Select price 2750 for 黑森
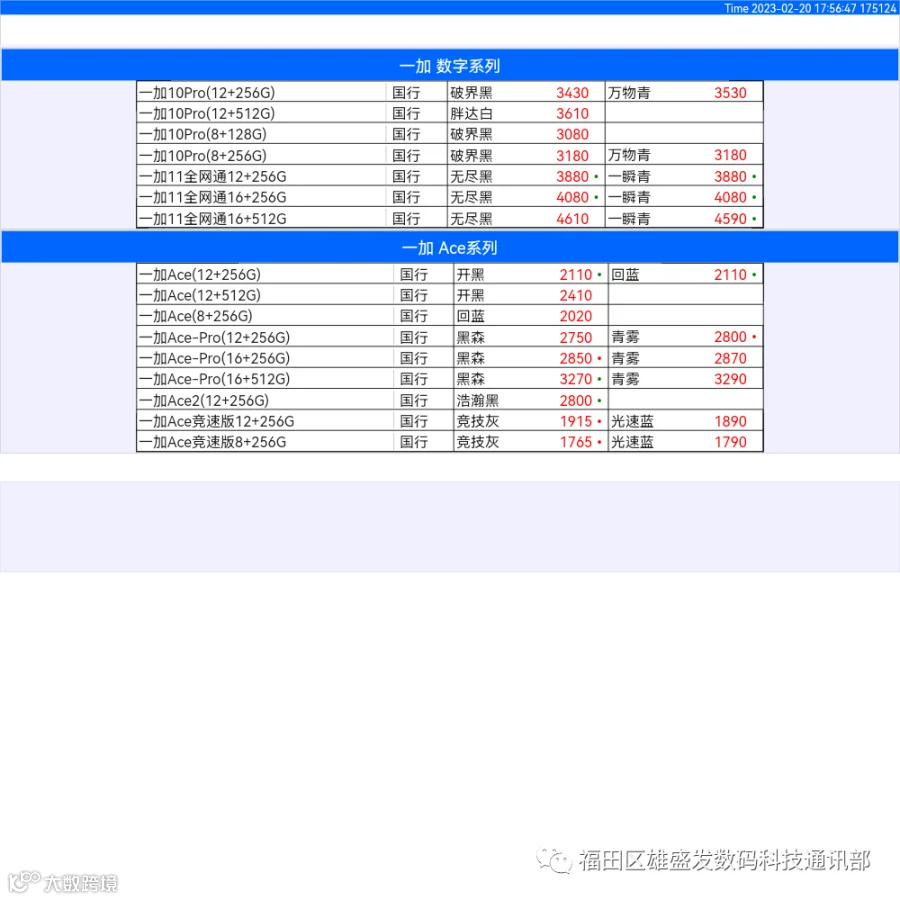The width and height of the screenshot is (900, 900). tap(576, 337)
